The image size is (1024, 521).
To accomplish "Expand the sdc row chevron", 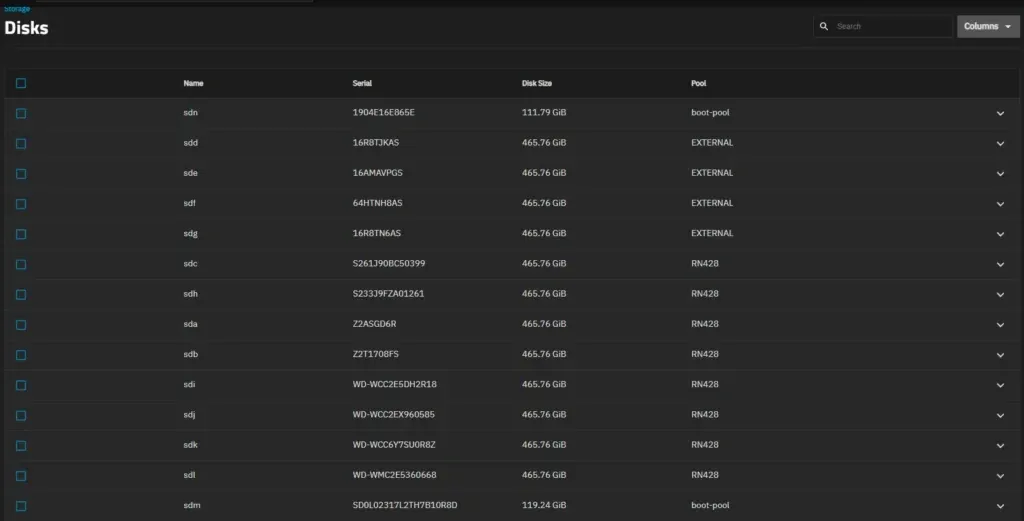I will (1000, 265).
